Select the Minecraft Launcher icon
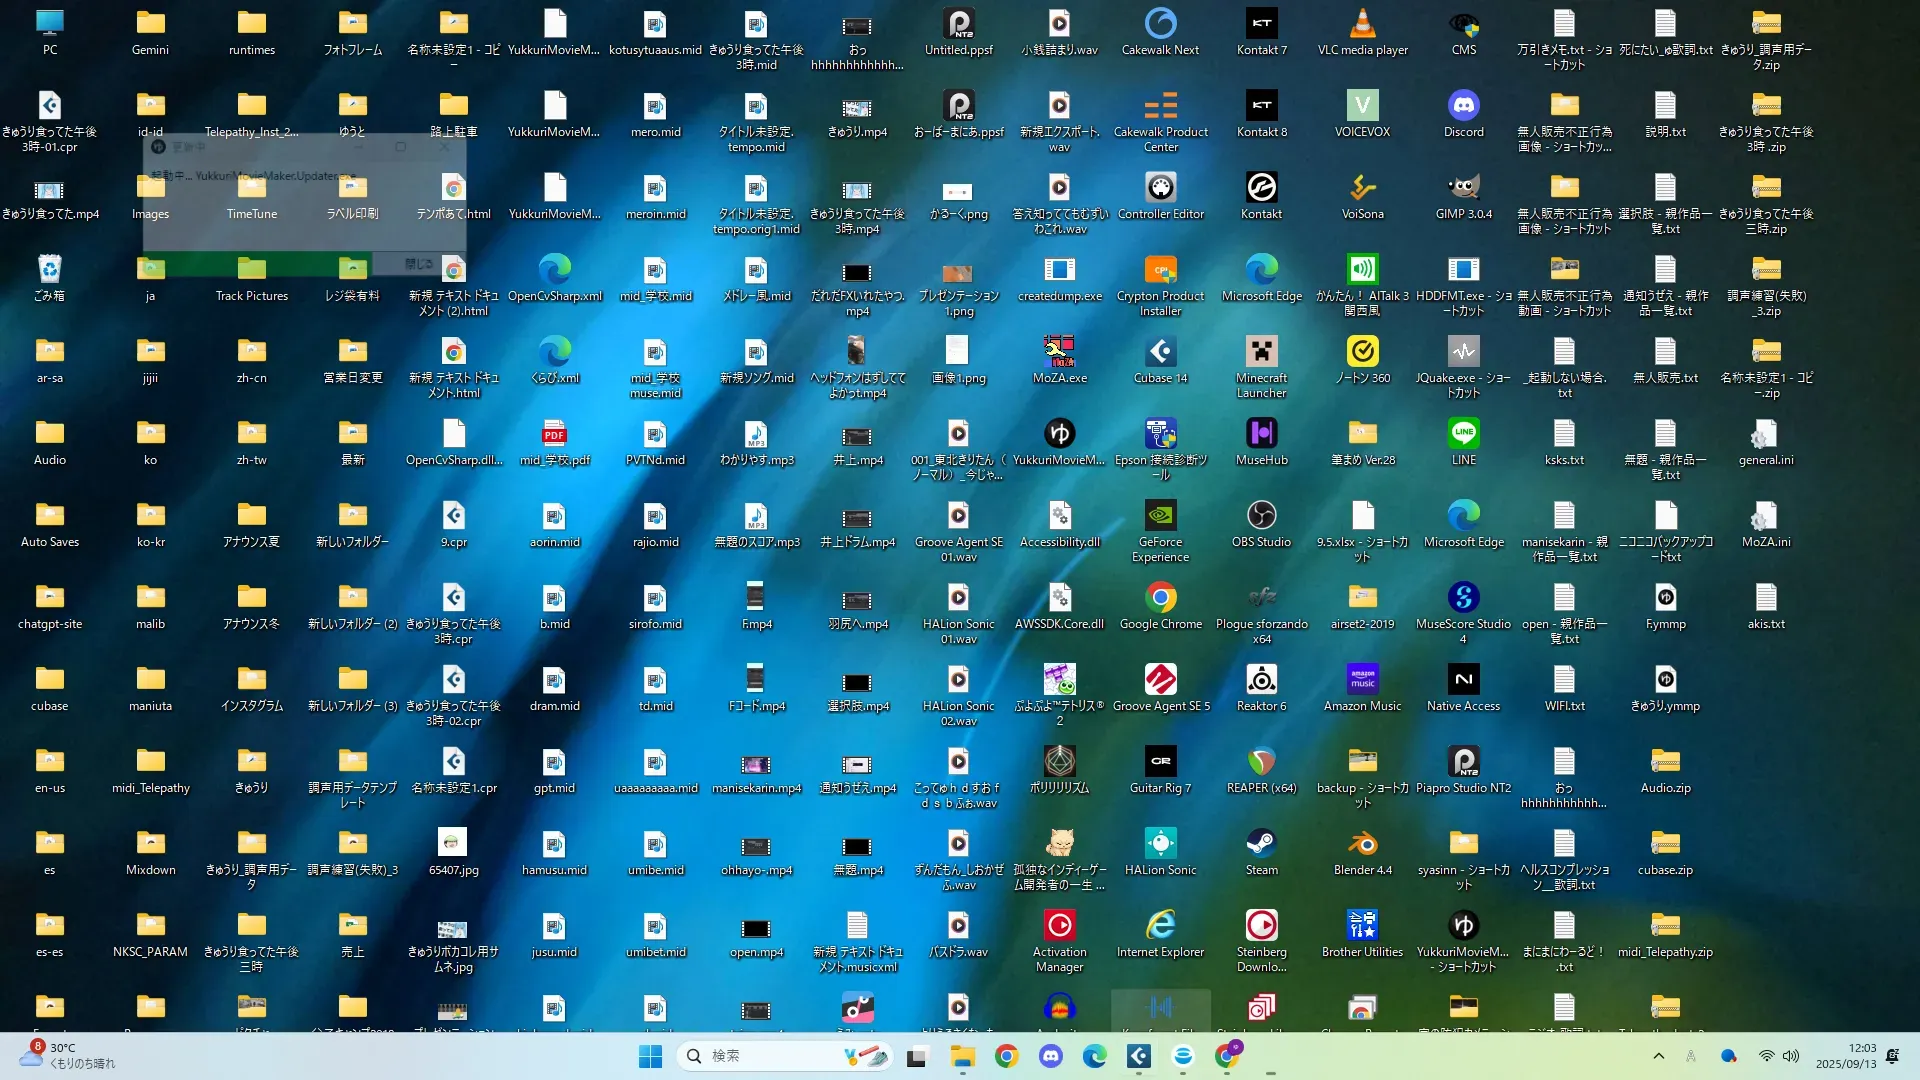This screenshot has width=1920, height=1080. 1261,352
